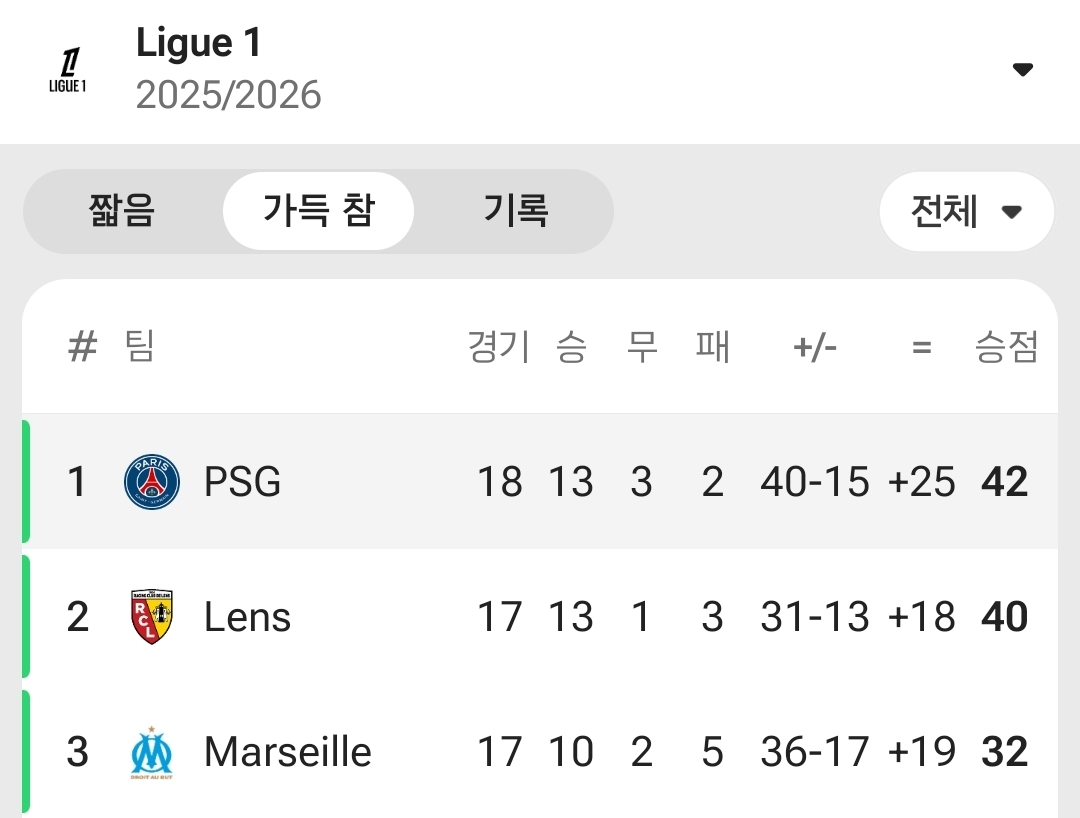
Task: Open the Marseille club crest
Action: (x=152, y=752)
